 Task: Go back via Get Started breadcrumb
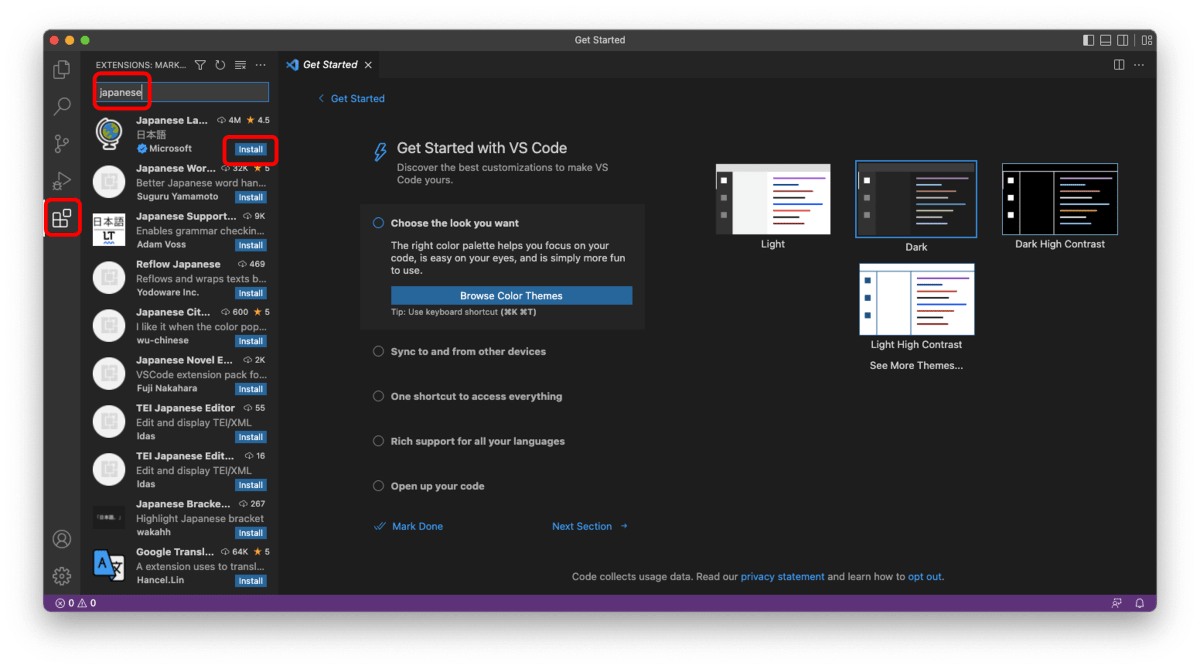pyautogui.click(x=351, y=98)
